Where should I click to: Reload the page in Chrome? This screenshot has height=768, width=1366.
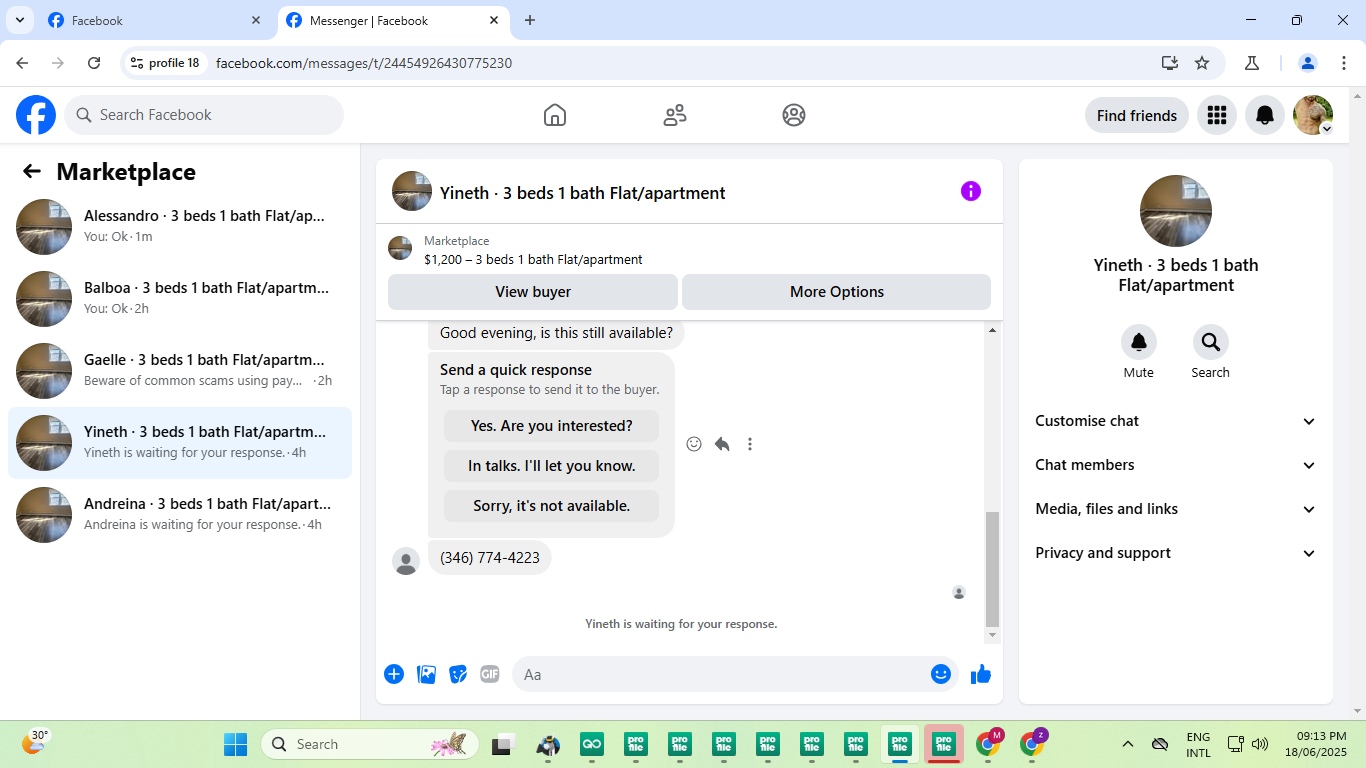[x=94, y=63]
